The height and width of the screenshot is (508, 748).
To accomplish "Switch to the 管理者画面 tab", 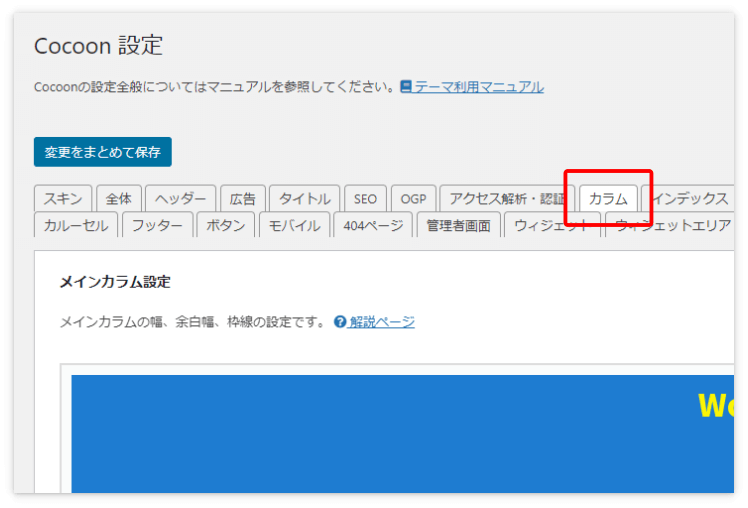I will (458, 225).
